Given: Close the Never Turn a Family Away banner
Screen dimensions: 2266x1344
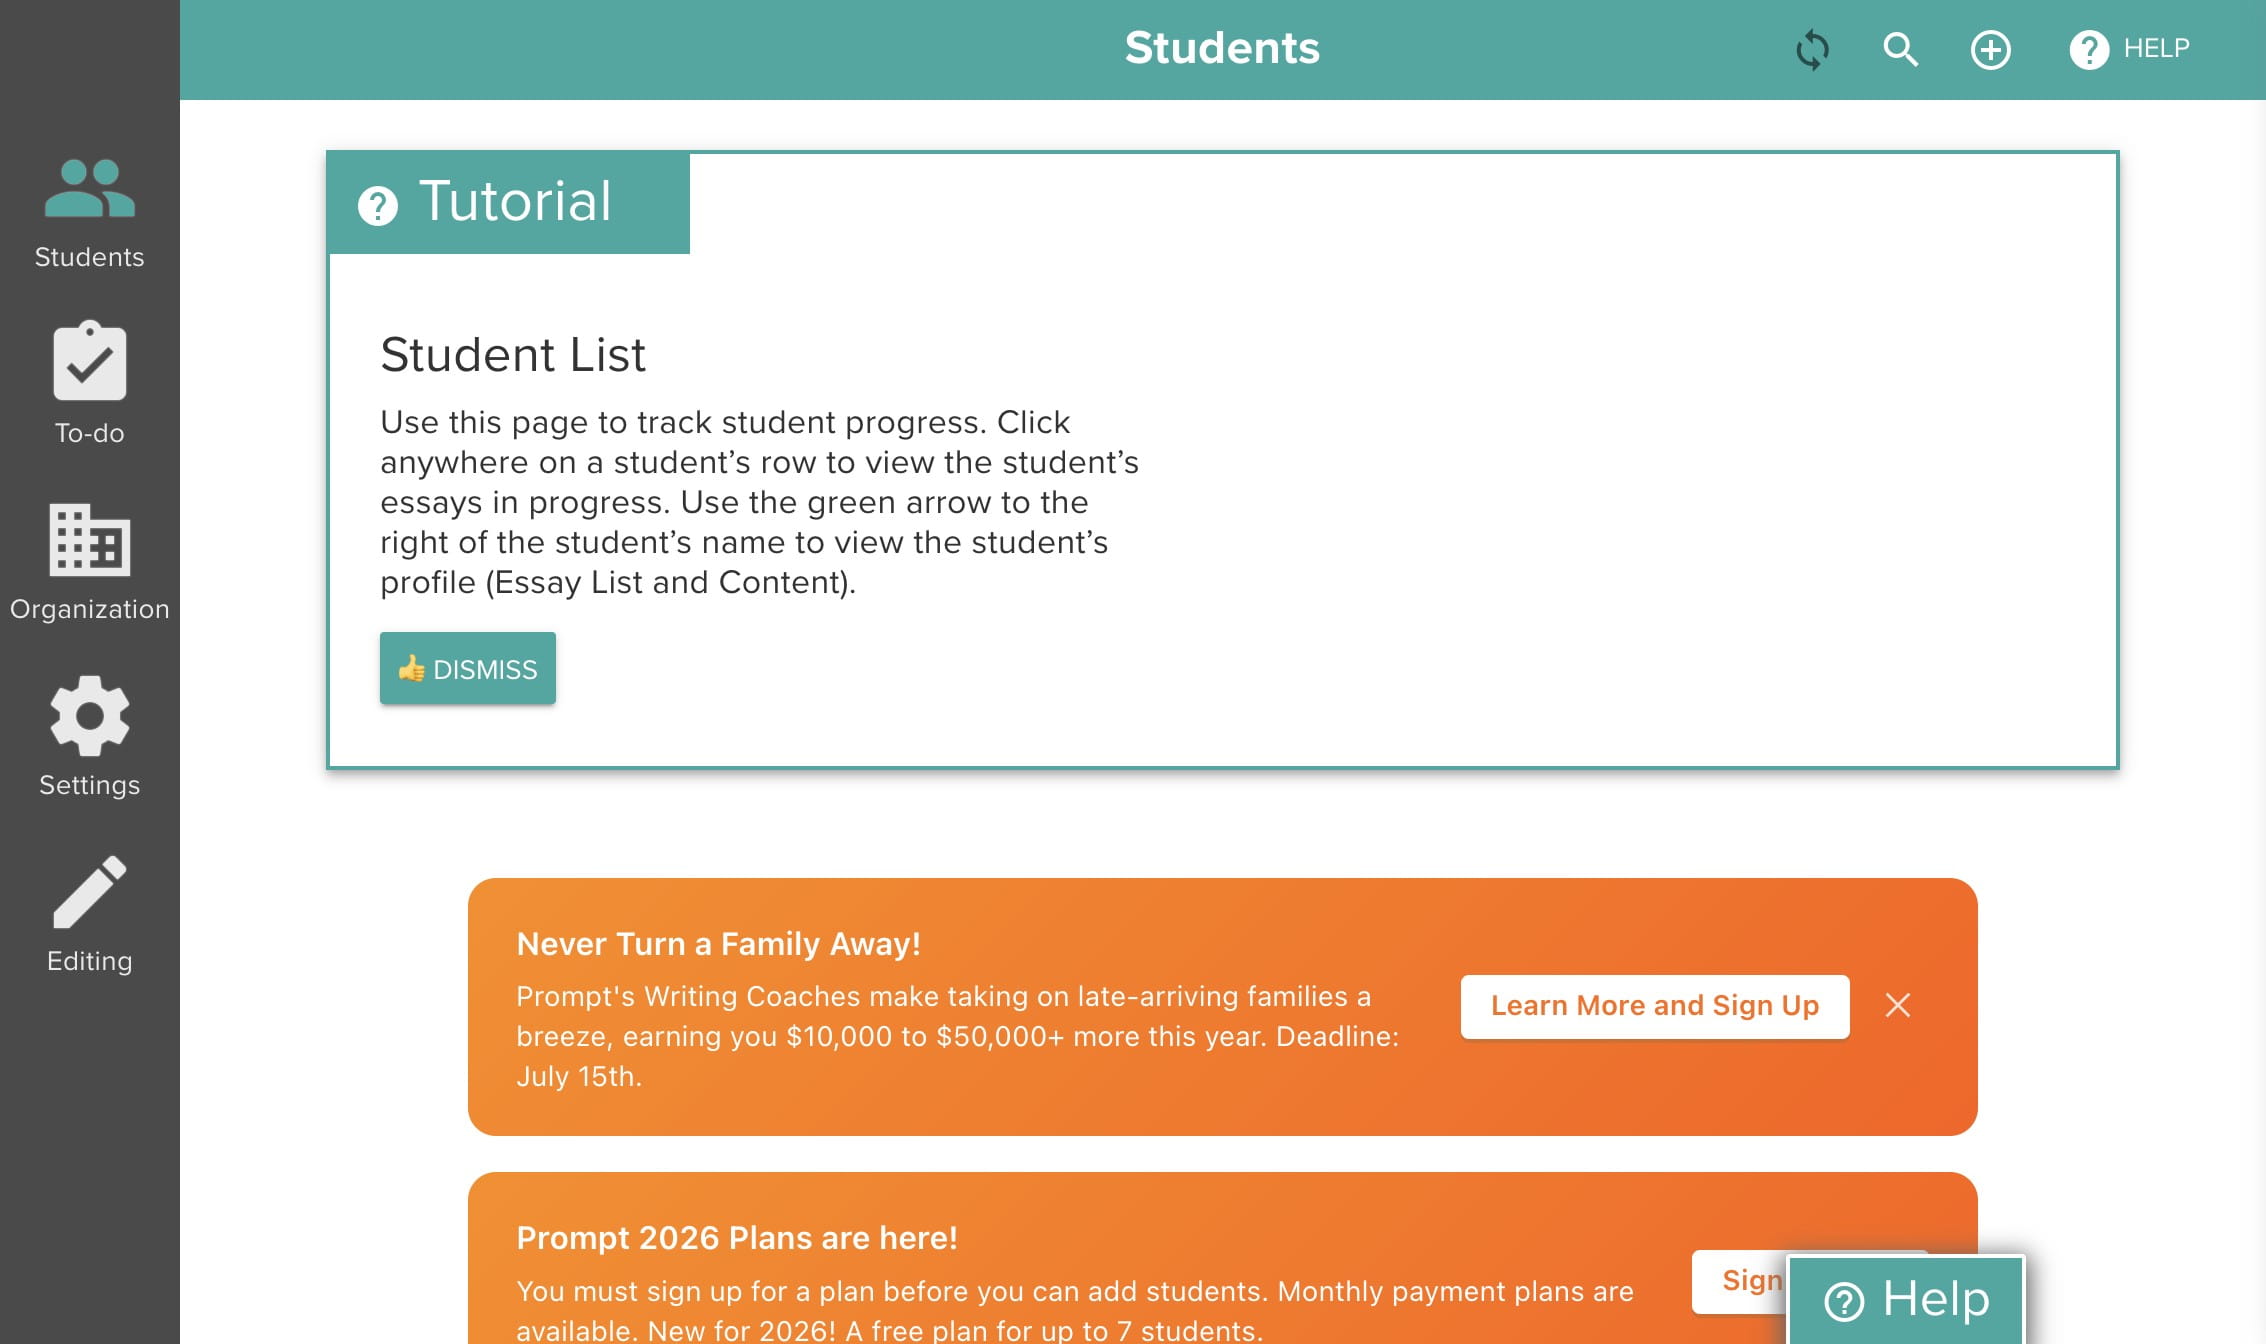Looking at the screenshot, I should 1897,1005.
